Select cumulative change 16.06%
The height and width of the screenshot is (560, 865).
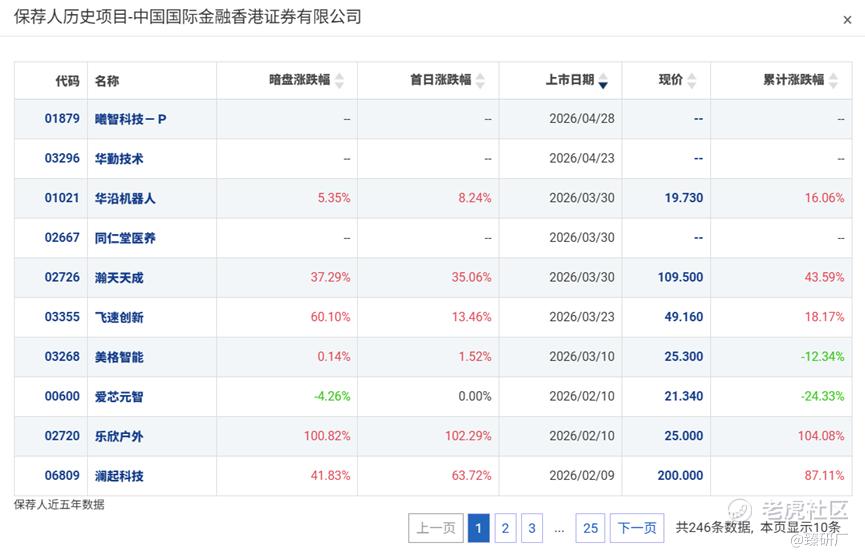(824, 198)
